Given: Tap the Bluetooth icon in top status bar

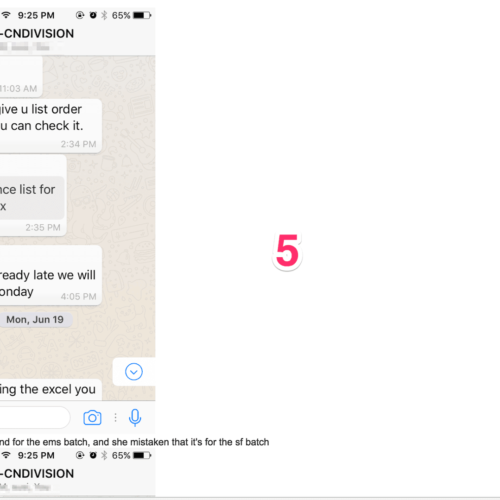Looking at the screenshot, I should (x=104, y=15).
